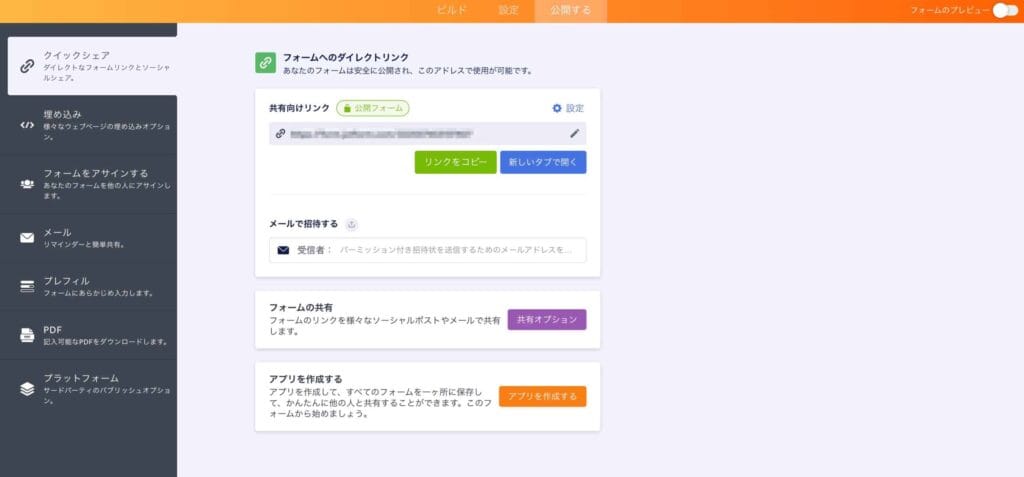Edit the link with pencil icon
The image size is (1024, 477).
click(574, 133)
